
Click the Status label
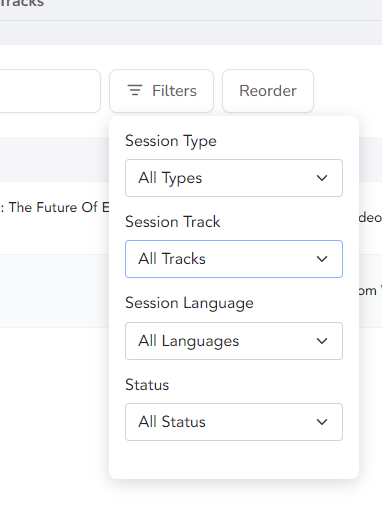tap(147, 385)
